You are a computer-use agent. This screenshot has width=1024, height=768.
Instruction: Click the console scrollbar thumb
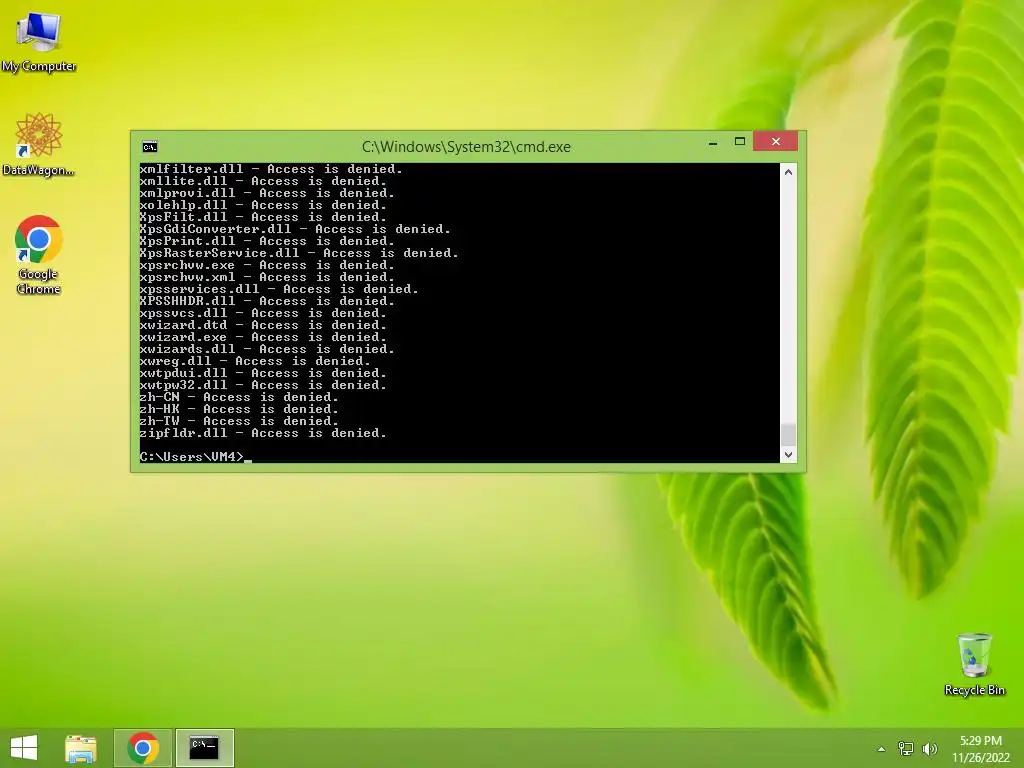(788, 434)
